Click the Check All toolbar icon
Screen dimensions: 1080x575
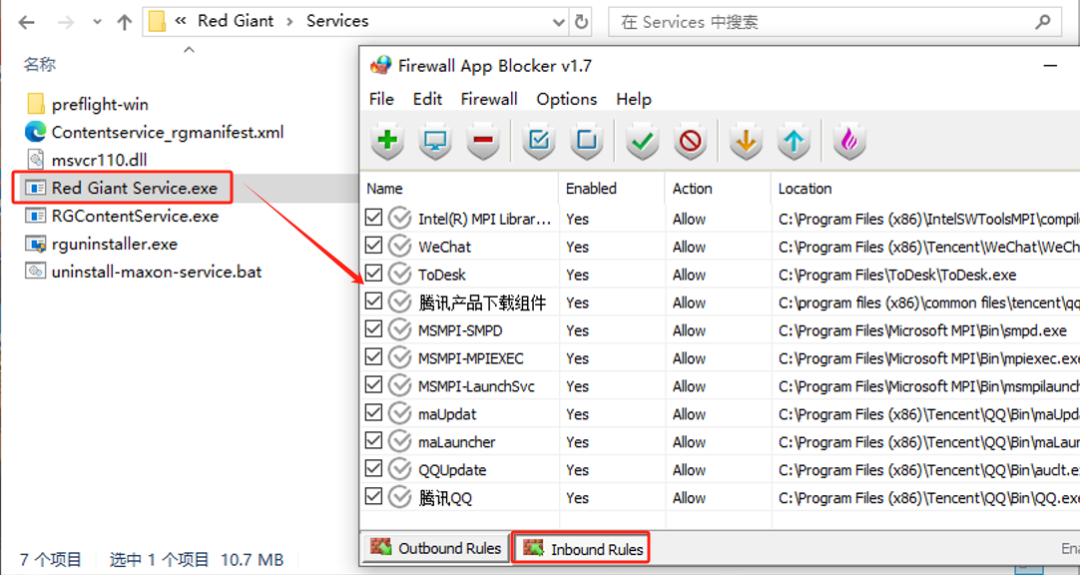click(539, 140)
